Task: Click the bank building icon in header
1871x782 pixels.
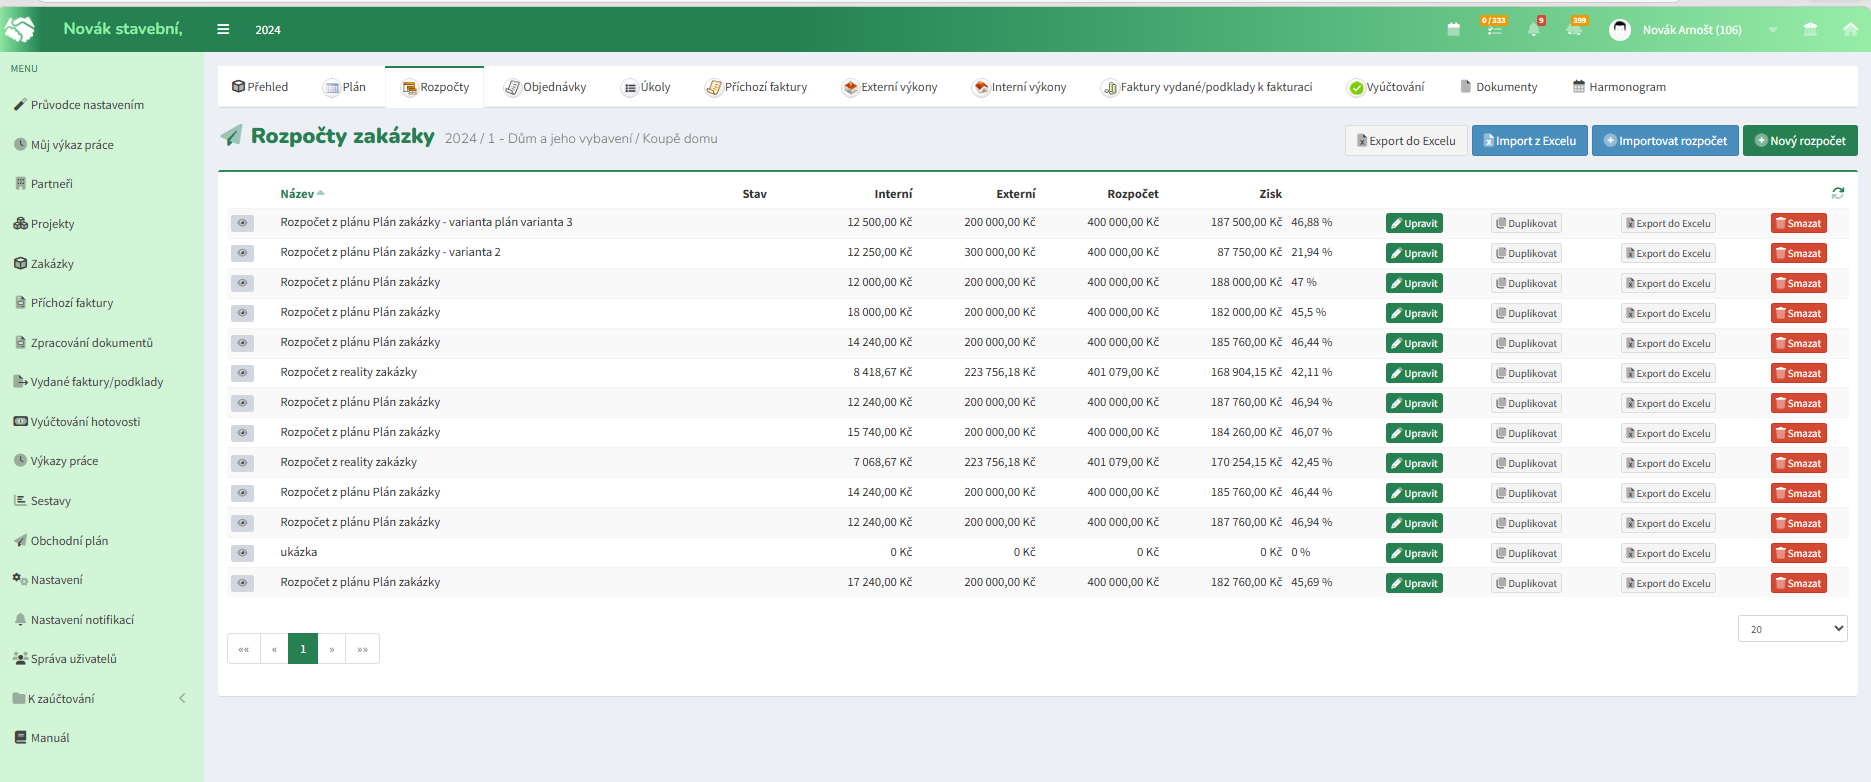Action: (1810, 29)
